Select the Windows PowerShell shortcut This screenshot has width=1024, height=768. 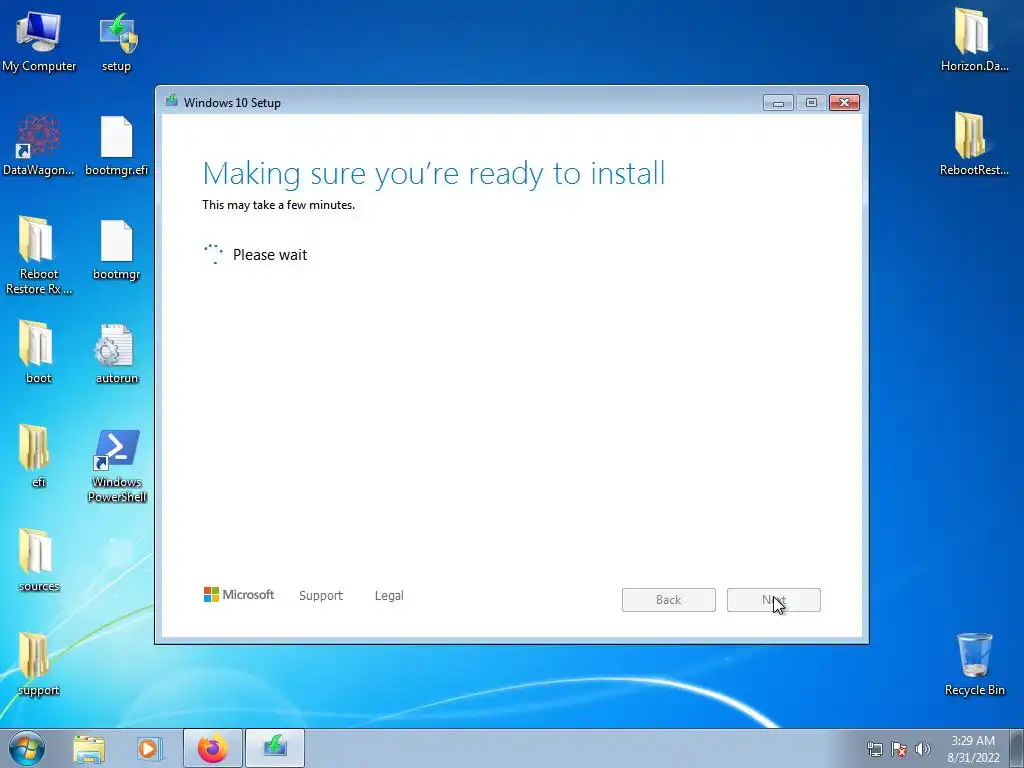click(x=117, y=465)
